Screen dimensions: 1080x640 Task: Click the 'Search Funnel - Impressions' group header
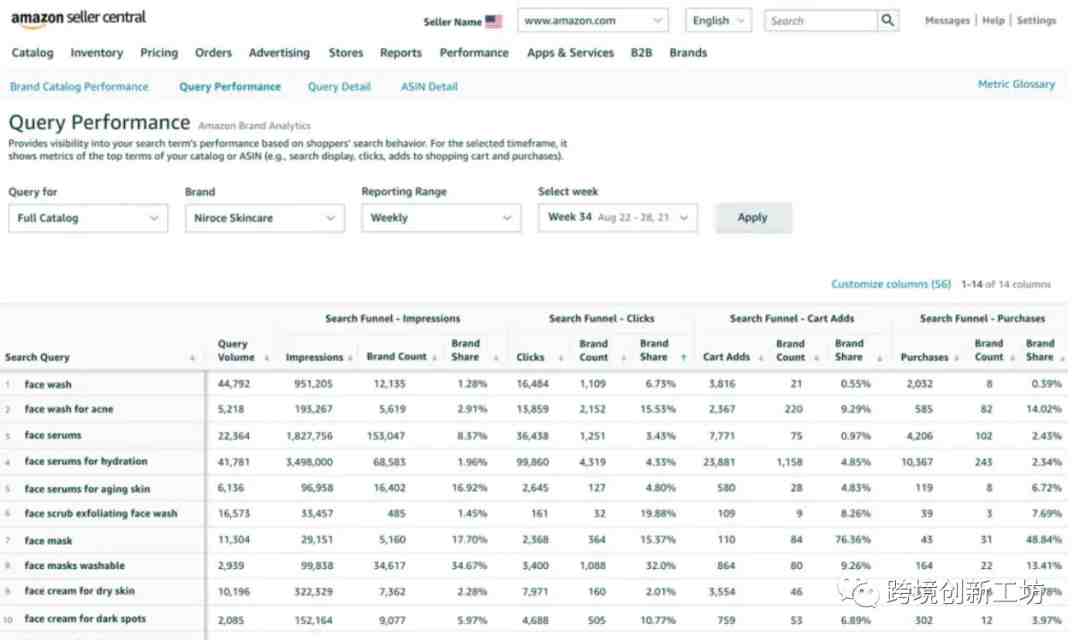(x=393, y=319)
